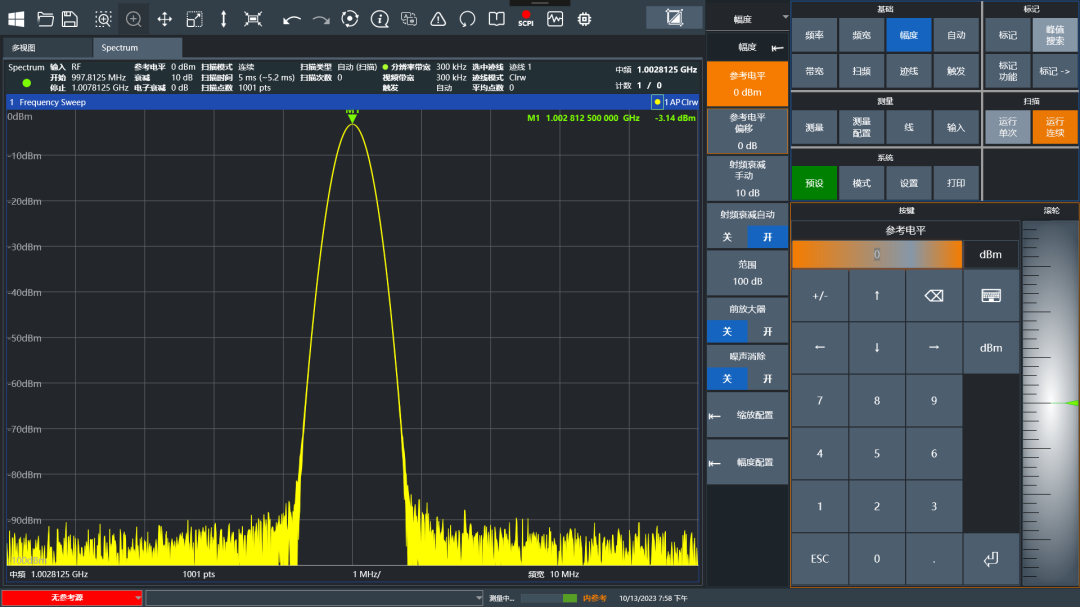Open the 迹线 menu

[908, 71]
